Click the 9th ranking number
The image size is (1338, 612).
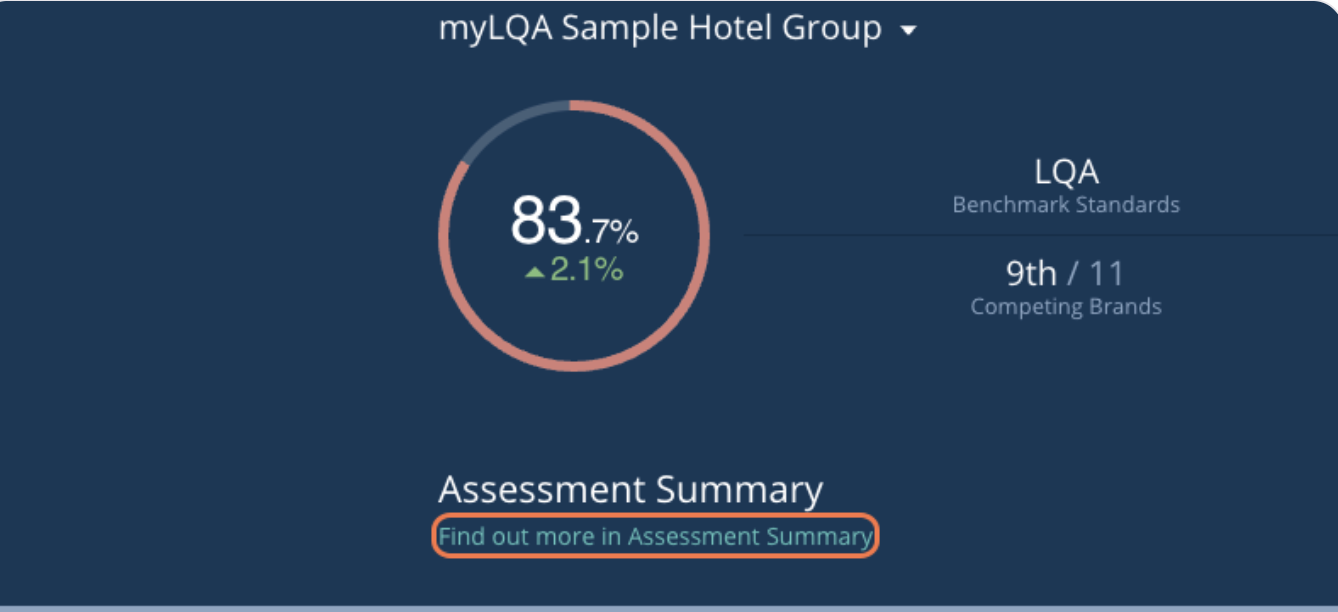[1030, 273]
